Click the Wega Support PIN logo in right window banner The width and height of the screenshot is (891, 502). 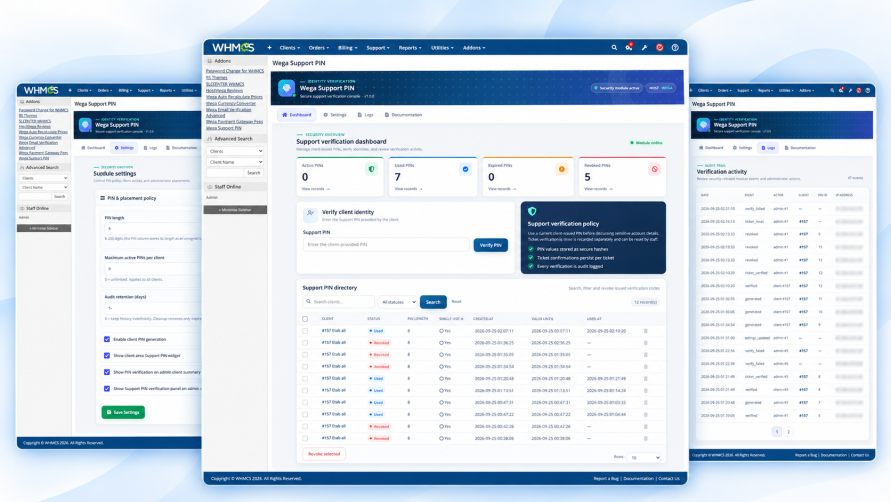703,125
